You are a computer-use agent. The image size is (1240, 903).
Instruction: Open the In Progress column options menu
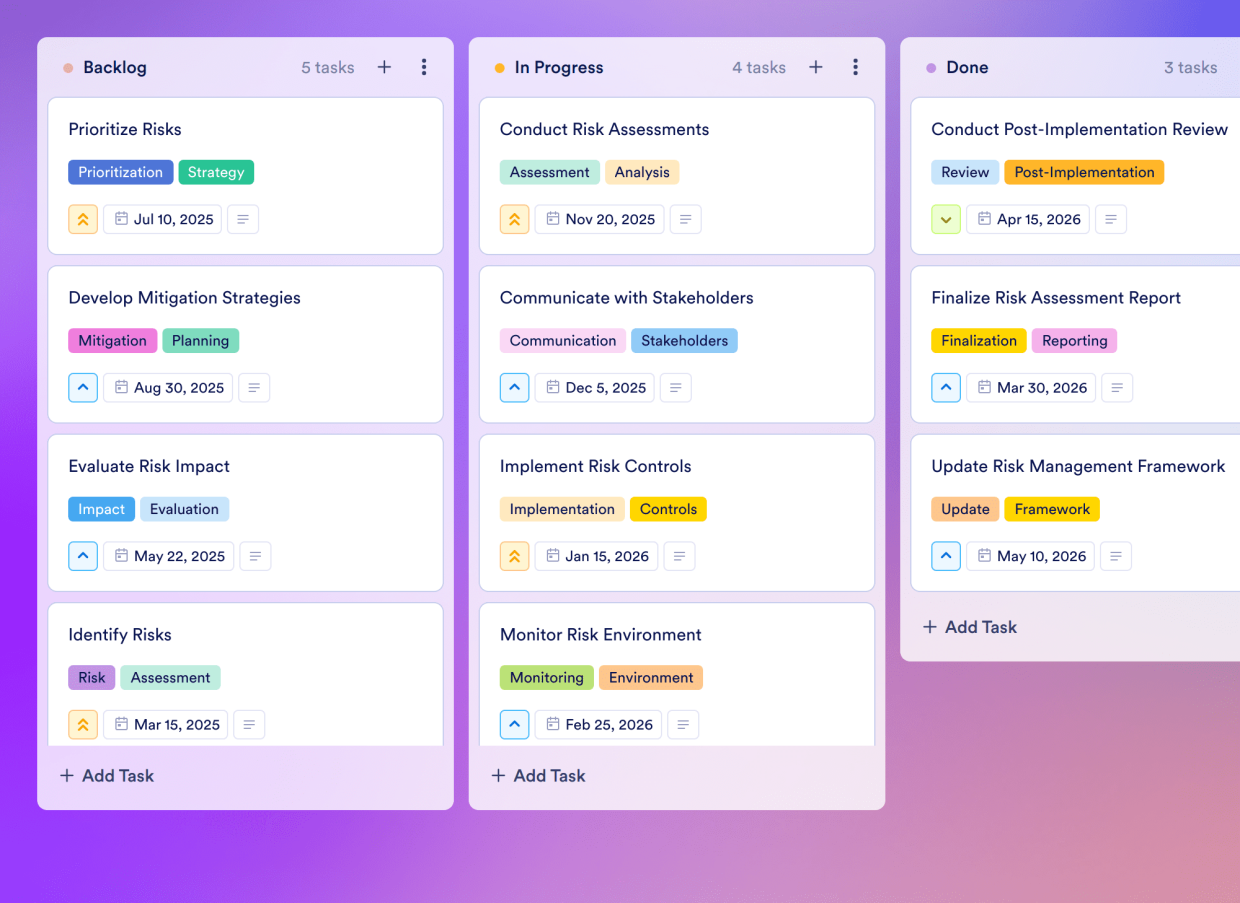pyautogui.click(x=855, y=67)
